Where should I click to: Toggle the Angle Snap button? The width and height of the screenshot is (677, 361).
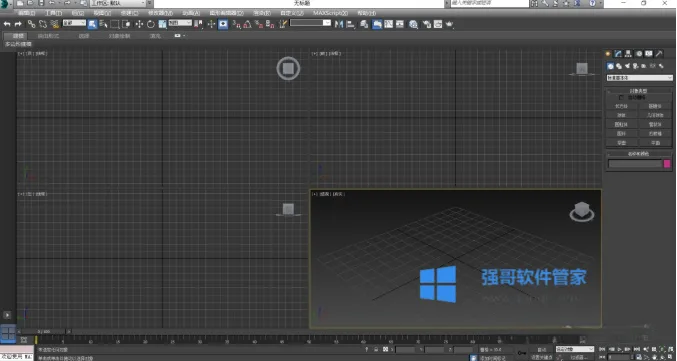tap(247, 24)
